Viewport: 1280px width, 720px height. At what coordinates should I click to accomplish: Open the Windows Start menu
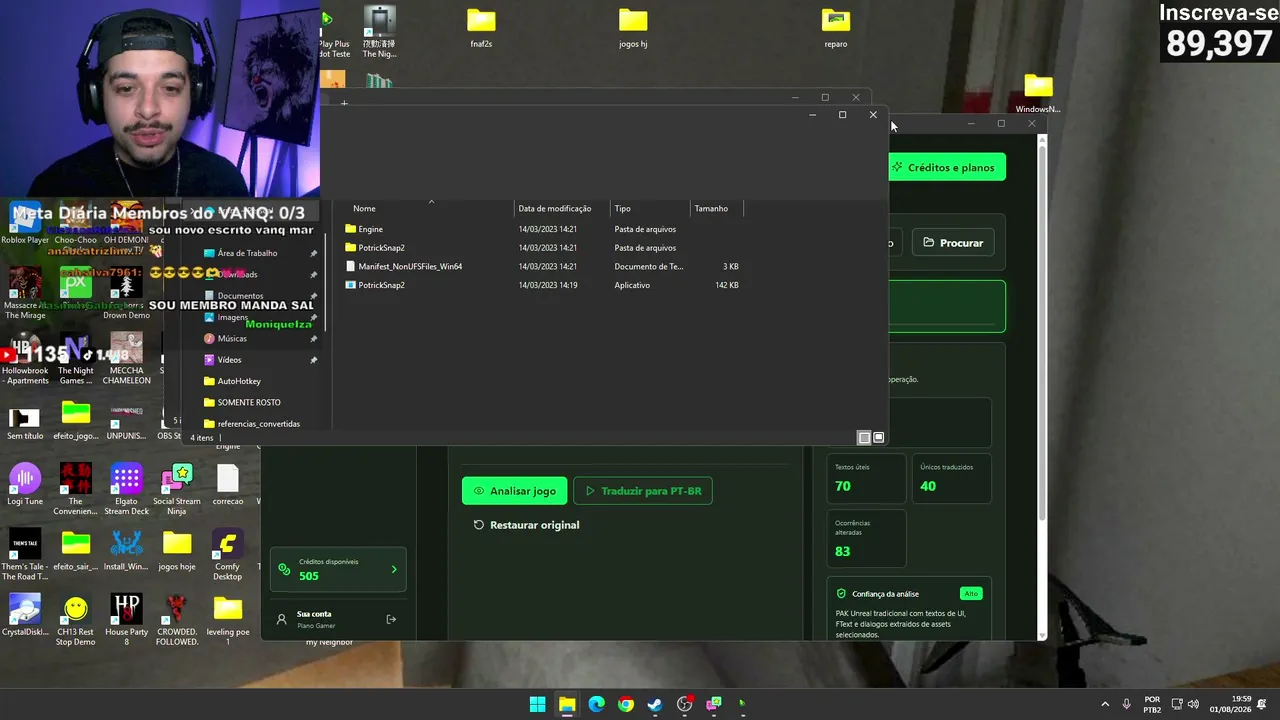(x=537, y=704)
